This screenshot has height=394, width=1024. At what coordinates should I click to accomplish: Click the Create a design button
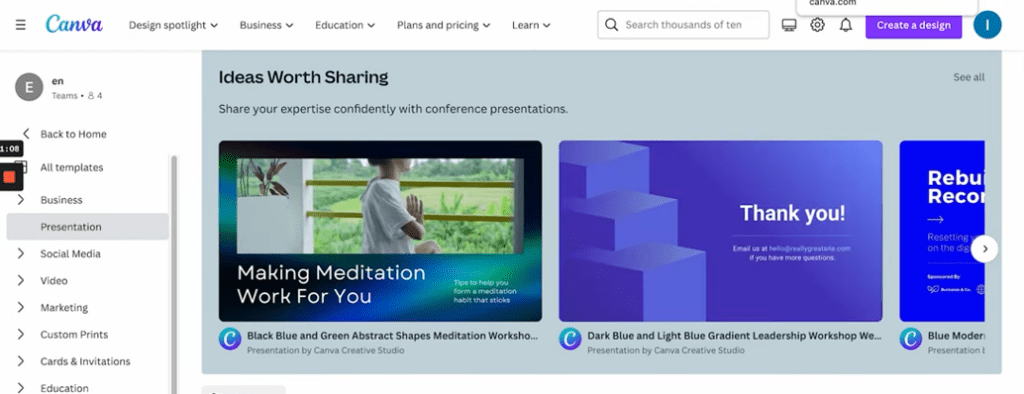tap(914, 25)
